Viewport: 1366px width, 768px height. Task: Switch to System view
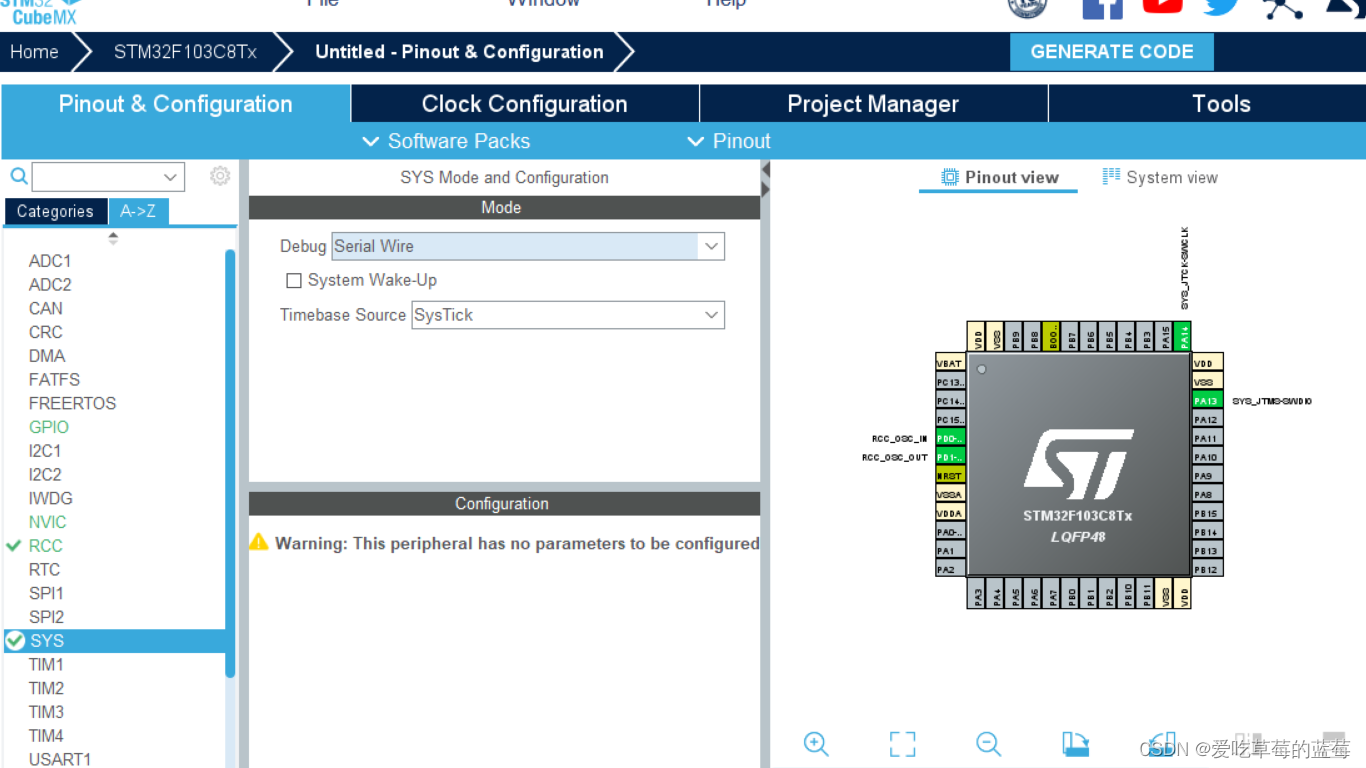tap(1160, 177)
